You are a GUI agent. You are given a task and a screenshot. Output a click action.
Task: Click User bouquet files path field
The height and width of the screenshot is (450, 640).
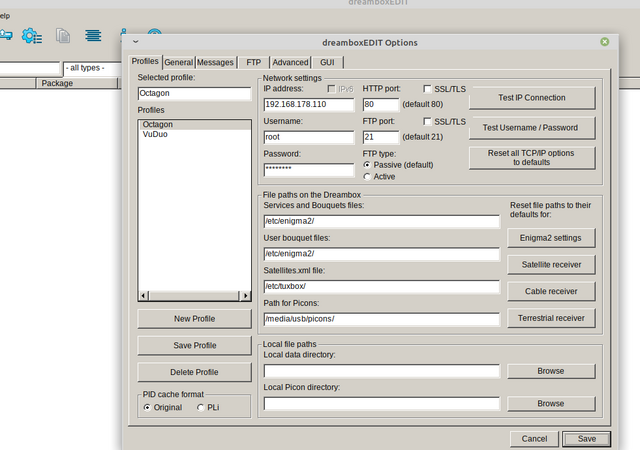click(x=381, y=254)
